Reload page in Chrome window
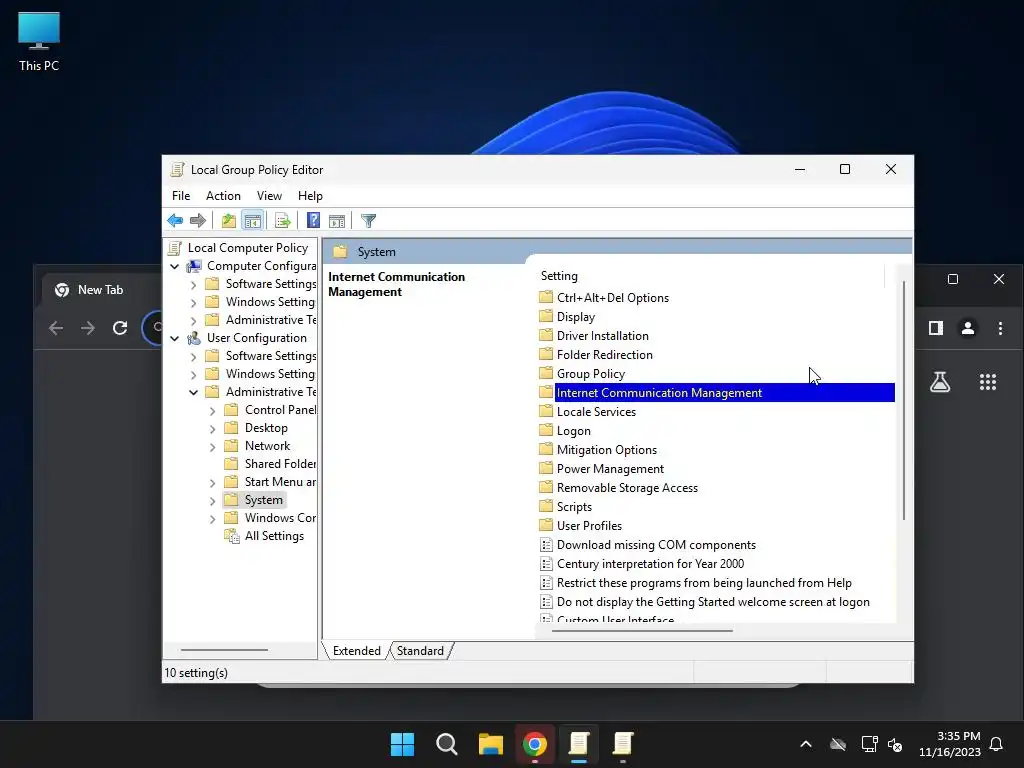The height and width of the screenshot is (768, 1024). [120, 328]
